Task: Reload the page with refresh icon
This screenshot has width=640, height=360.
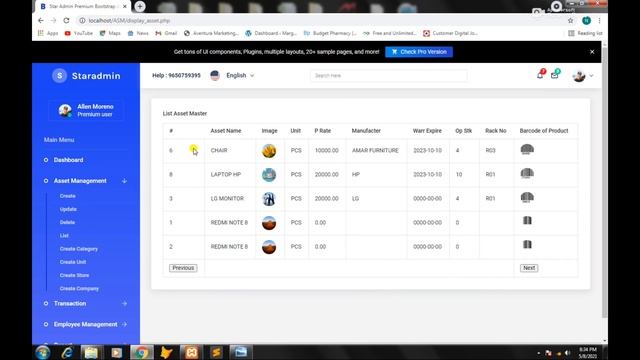Action: pyautogui.click(x=66, y=20)
